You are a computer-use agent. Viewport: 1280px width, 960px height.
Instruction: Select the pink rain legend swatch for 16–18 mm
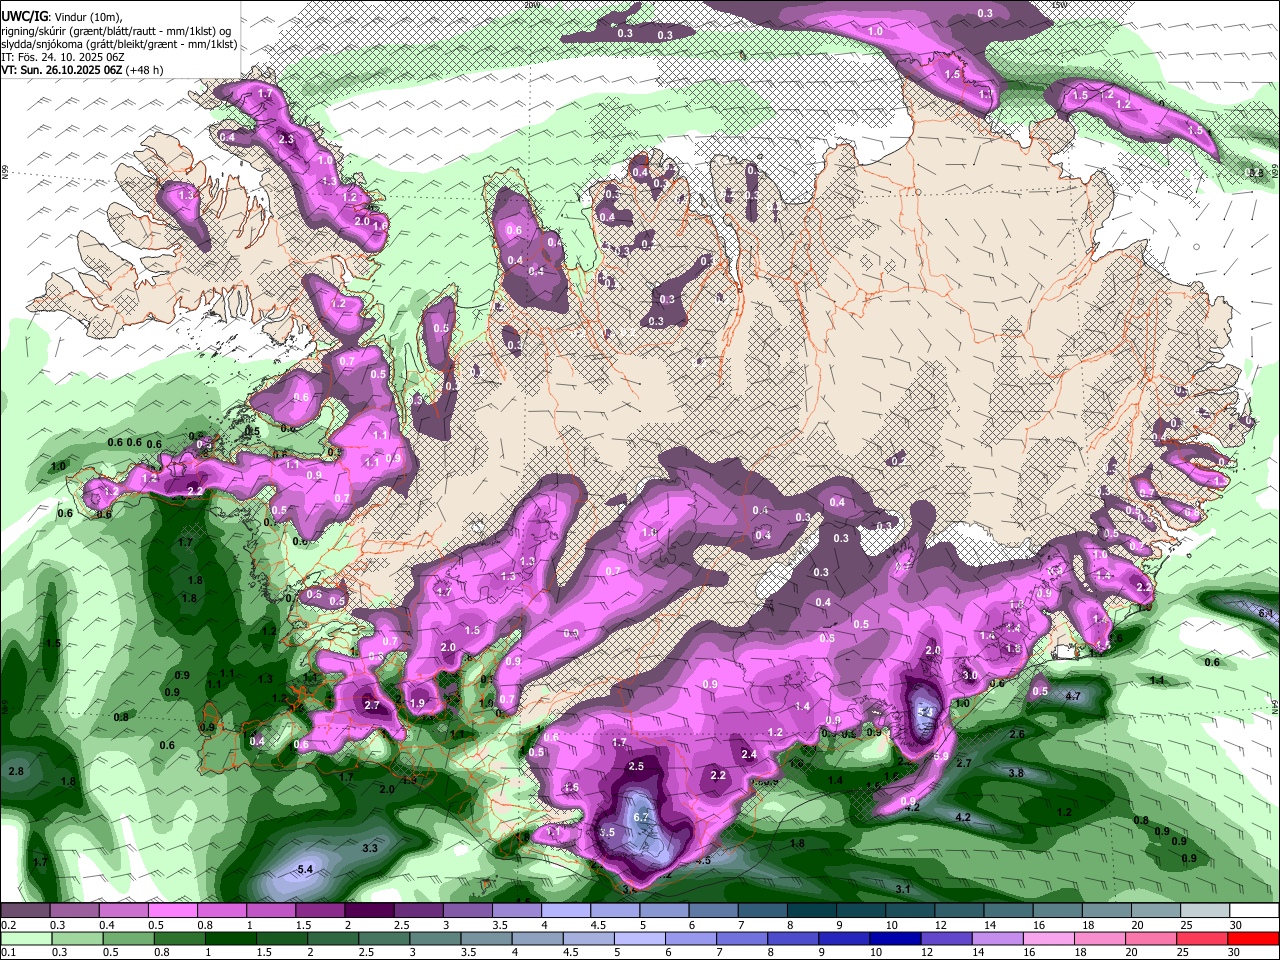click(1050, 939)
